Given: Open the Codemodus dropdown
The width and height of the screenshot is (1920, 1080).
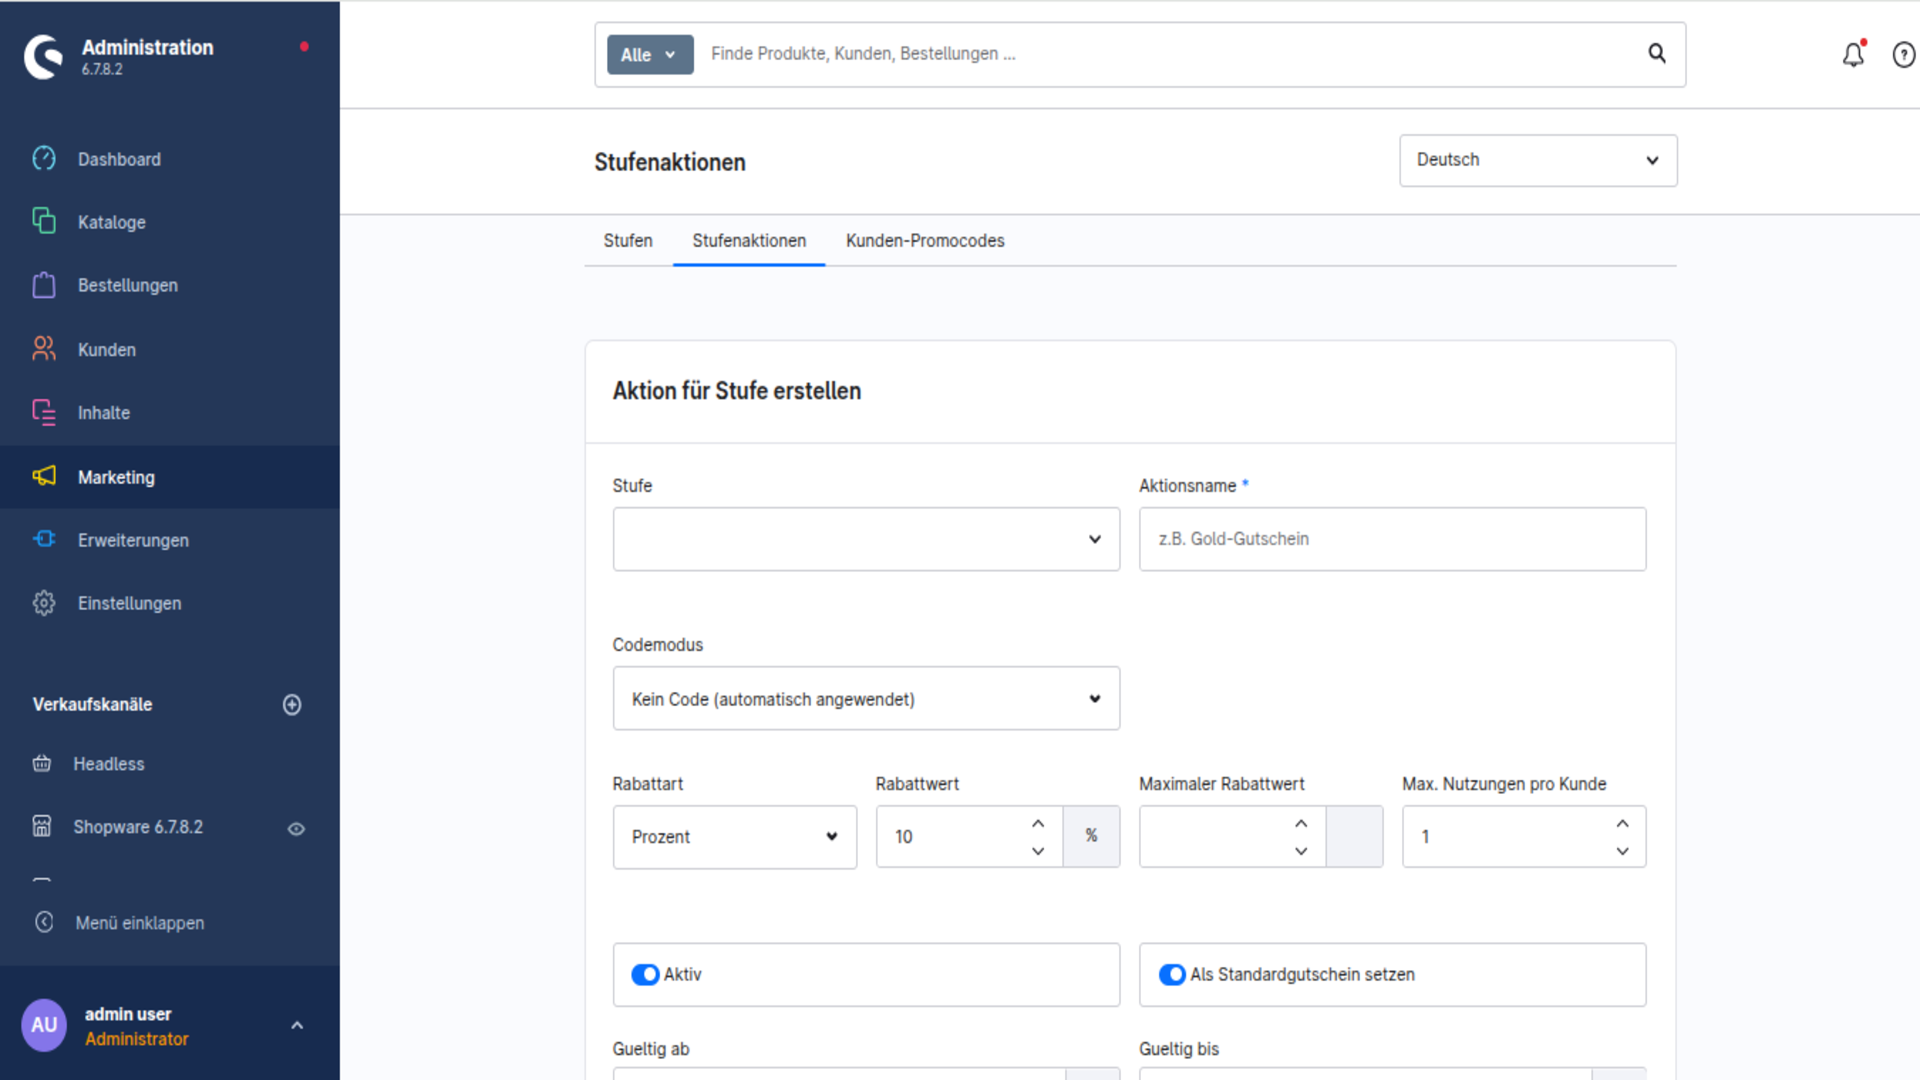Looking at the screenshot, I should pyautogui.click(x=866, y=698).
